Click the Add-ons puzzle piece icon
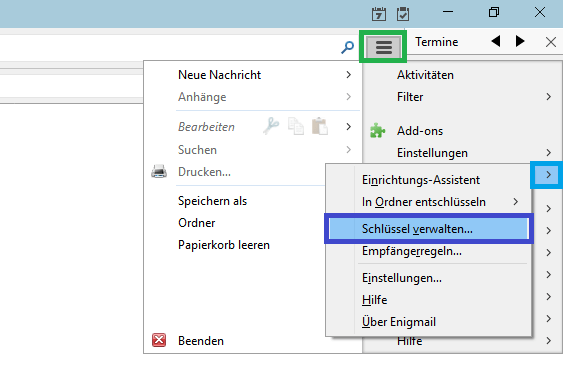 tap(377, 131)
